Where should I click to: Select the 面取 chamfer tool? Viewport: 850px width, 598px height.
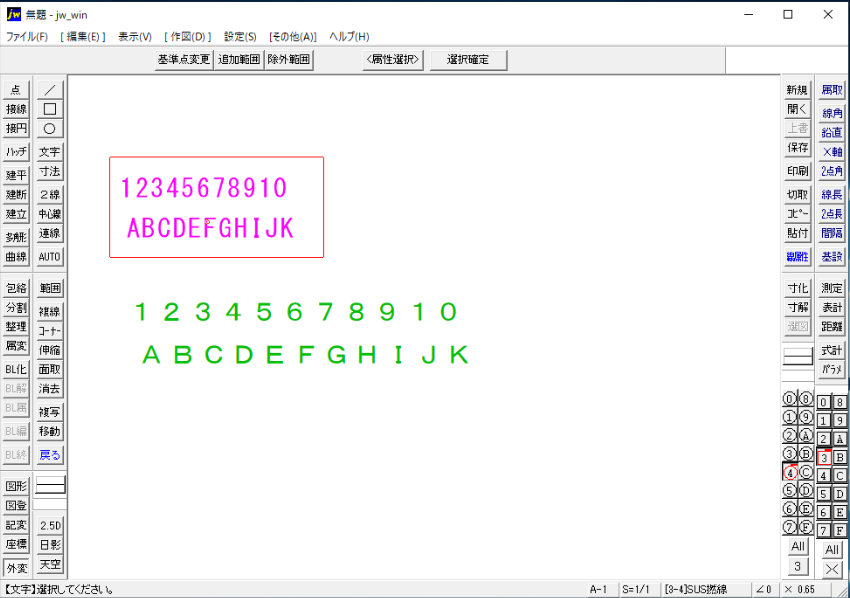tap(49, 370)
